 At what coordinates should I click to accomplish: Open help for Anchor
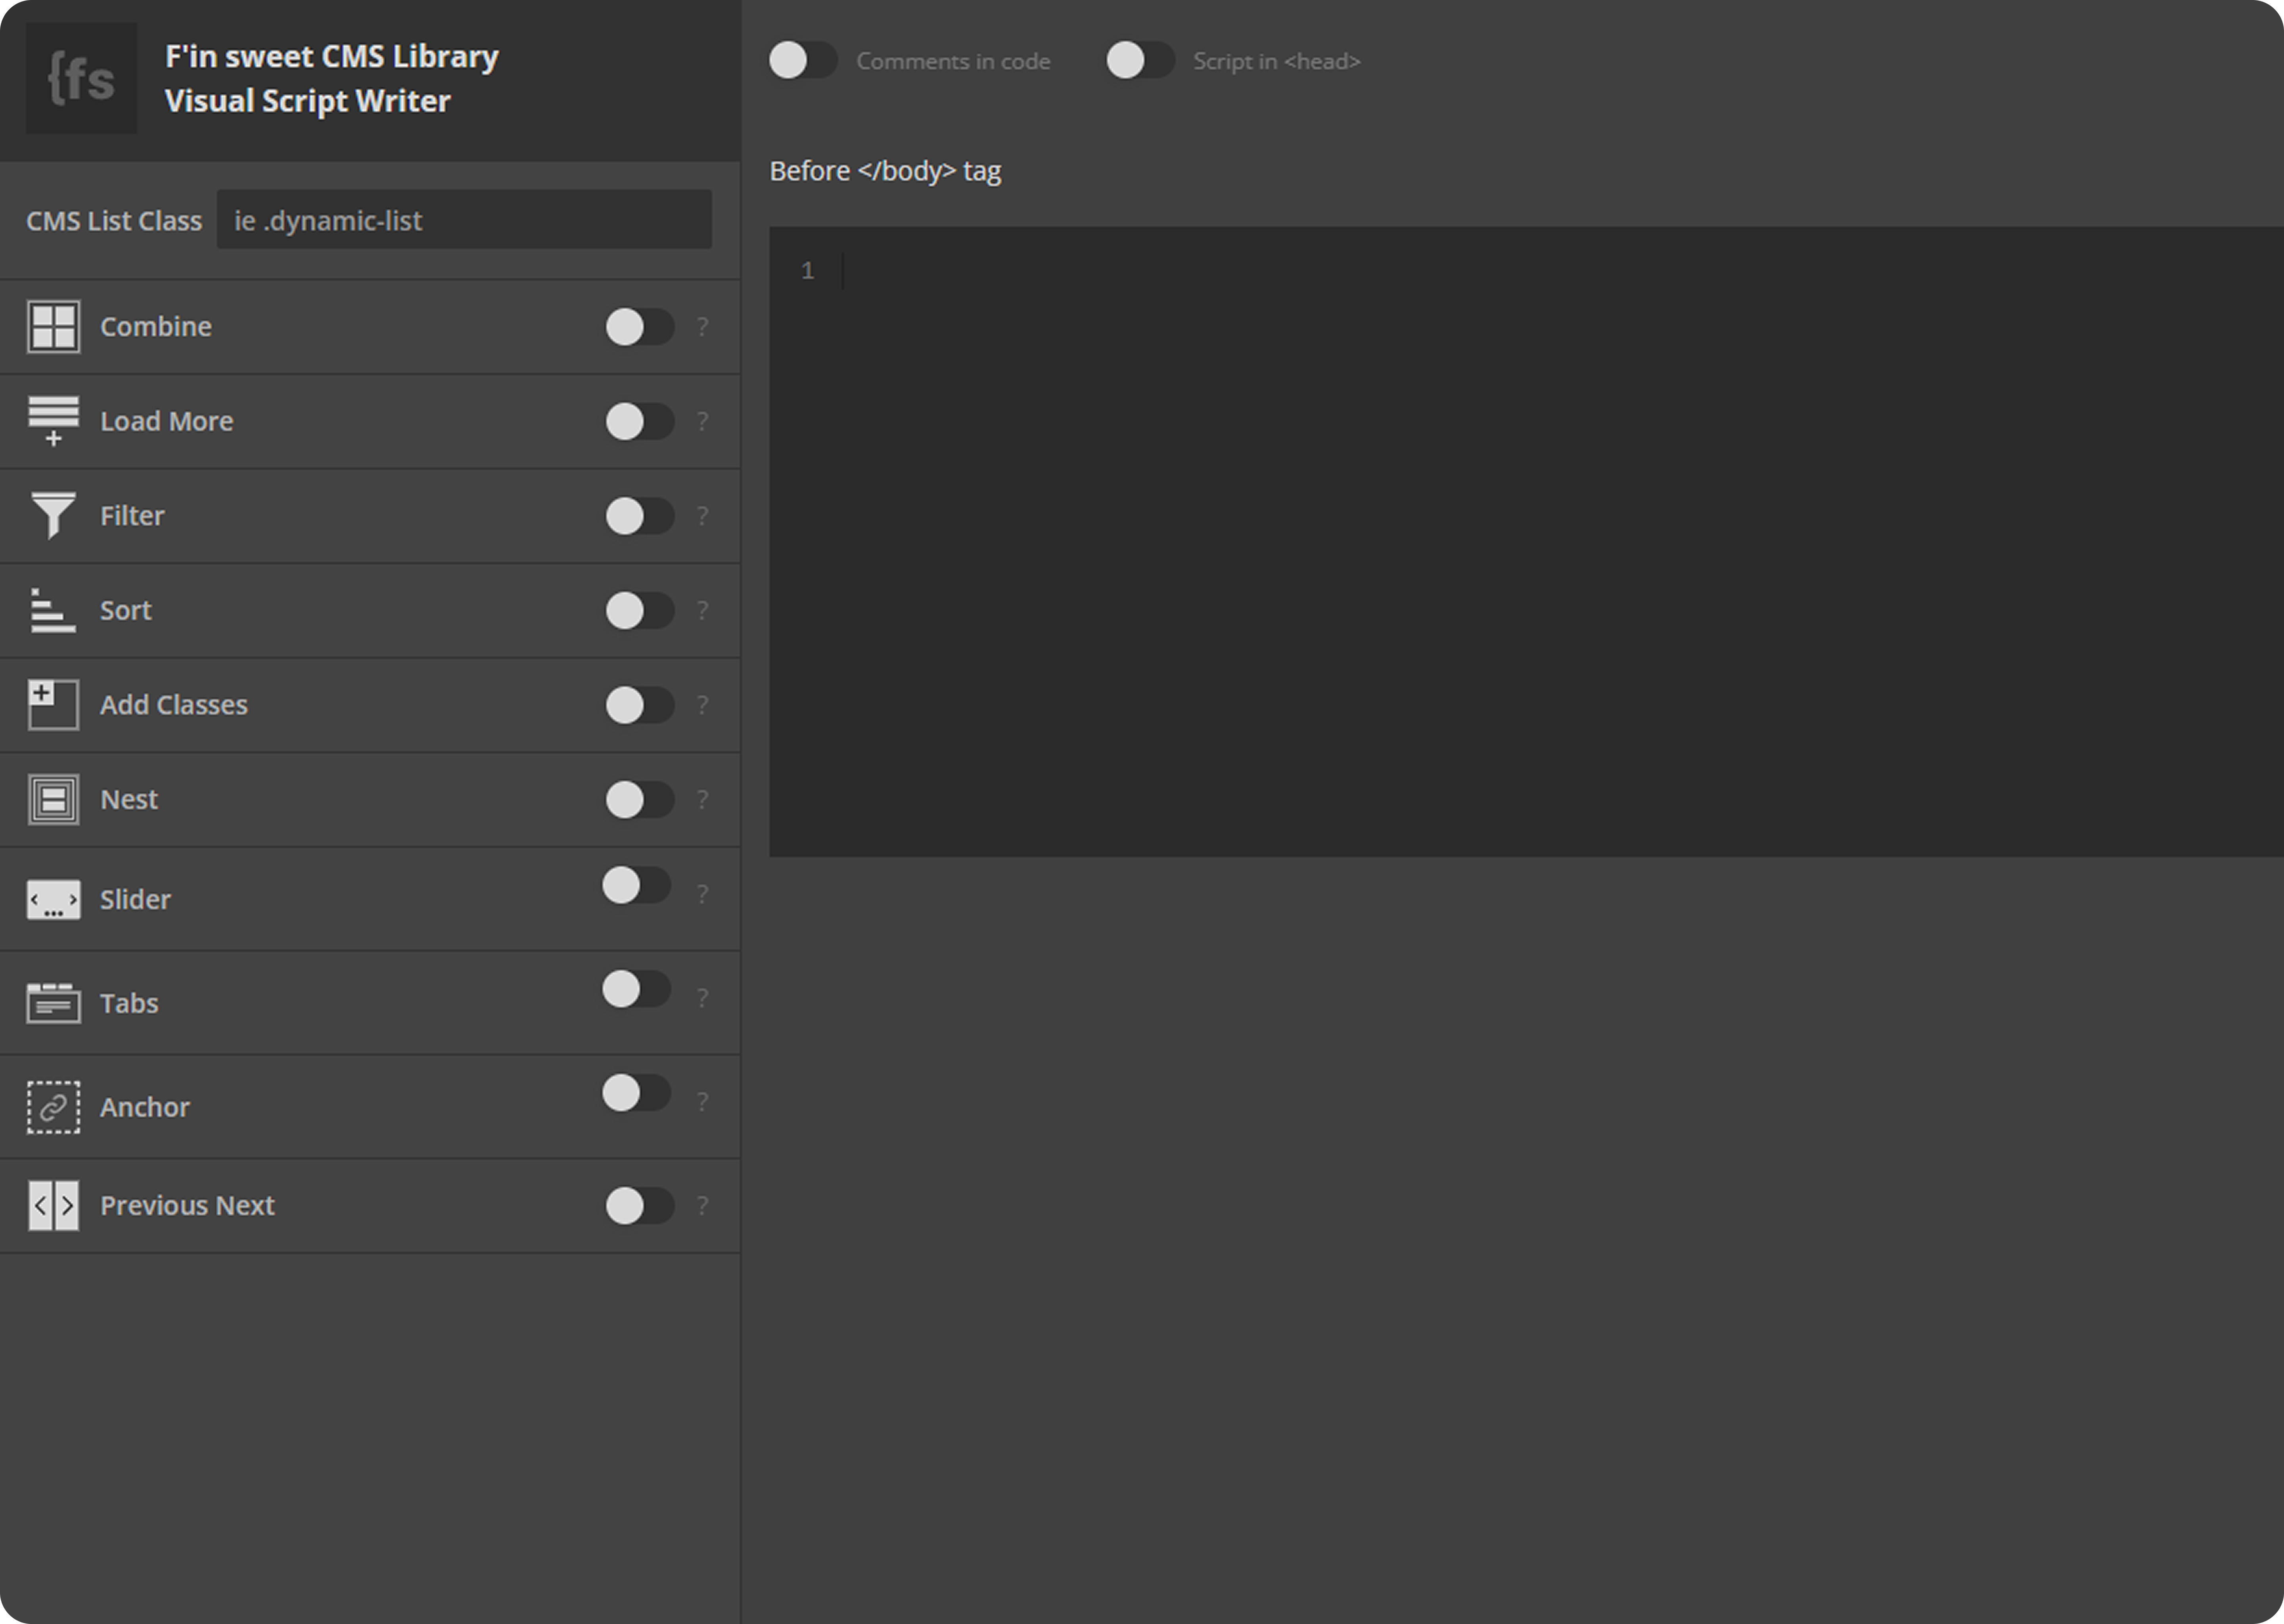703,1102
